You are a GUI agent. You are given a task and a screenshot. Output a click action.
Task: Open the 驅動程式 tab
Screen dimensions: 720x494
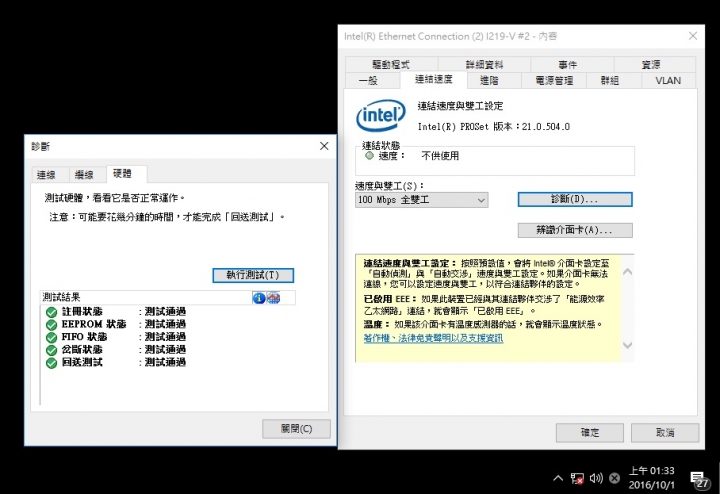click(x=391, y=64)
